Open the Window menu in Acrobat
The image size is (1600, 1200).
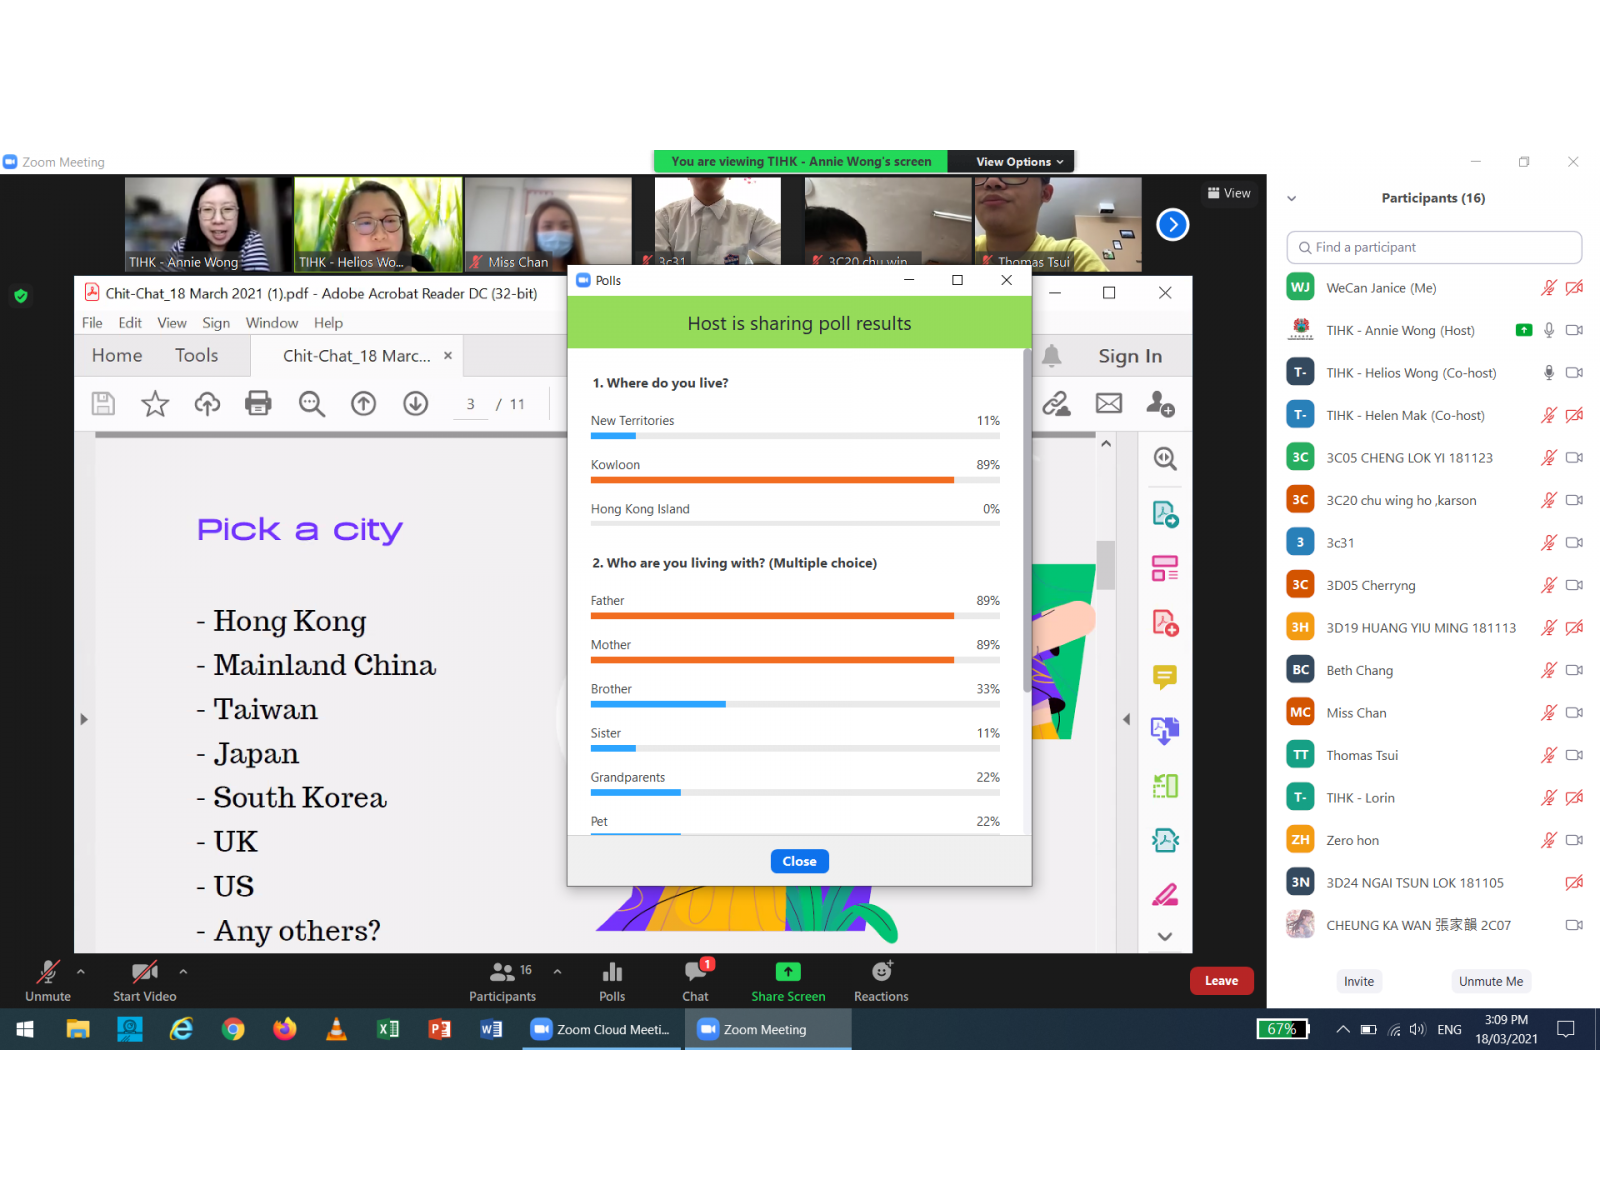coord(271,323)
